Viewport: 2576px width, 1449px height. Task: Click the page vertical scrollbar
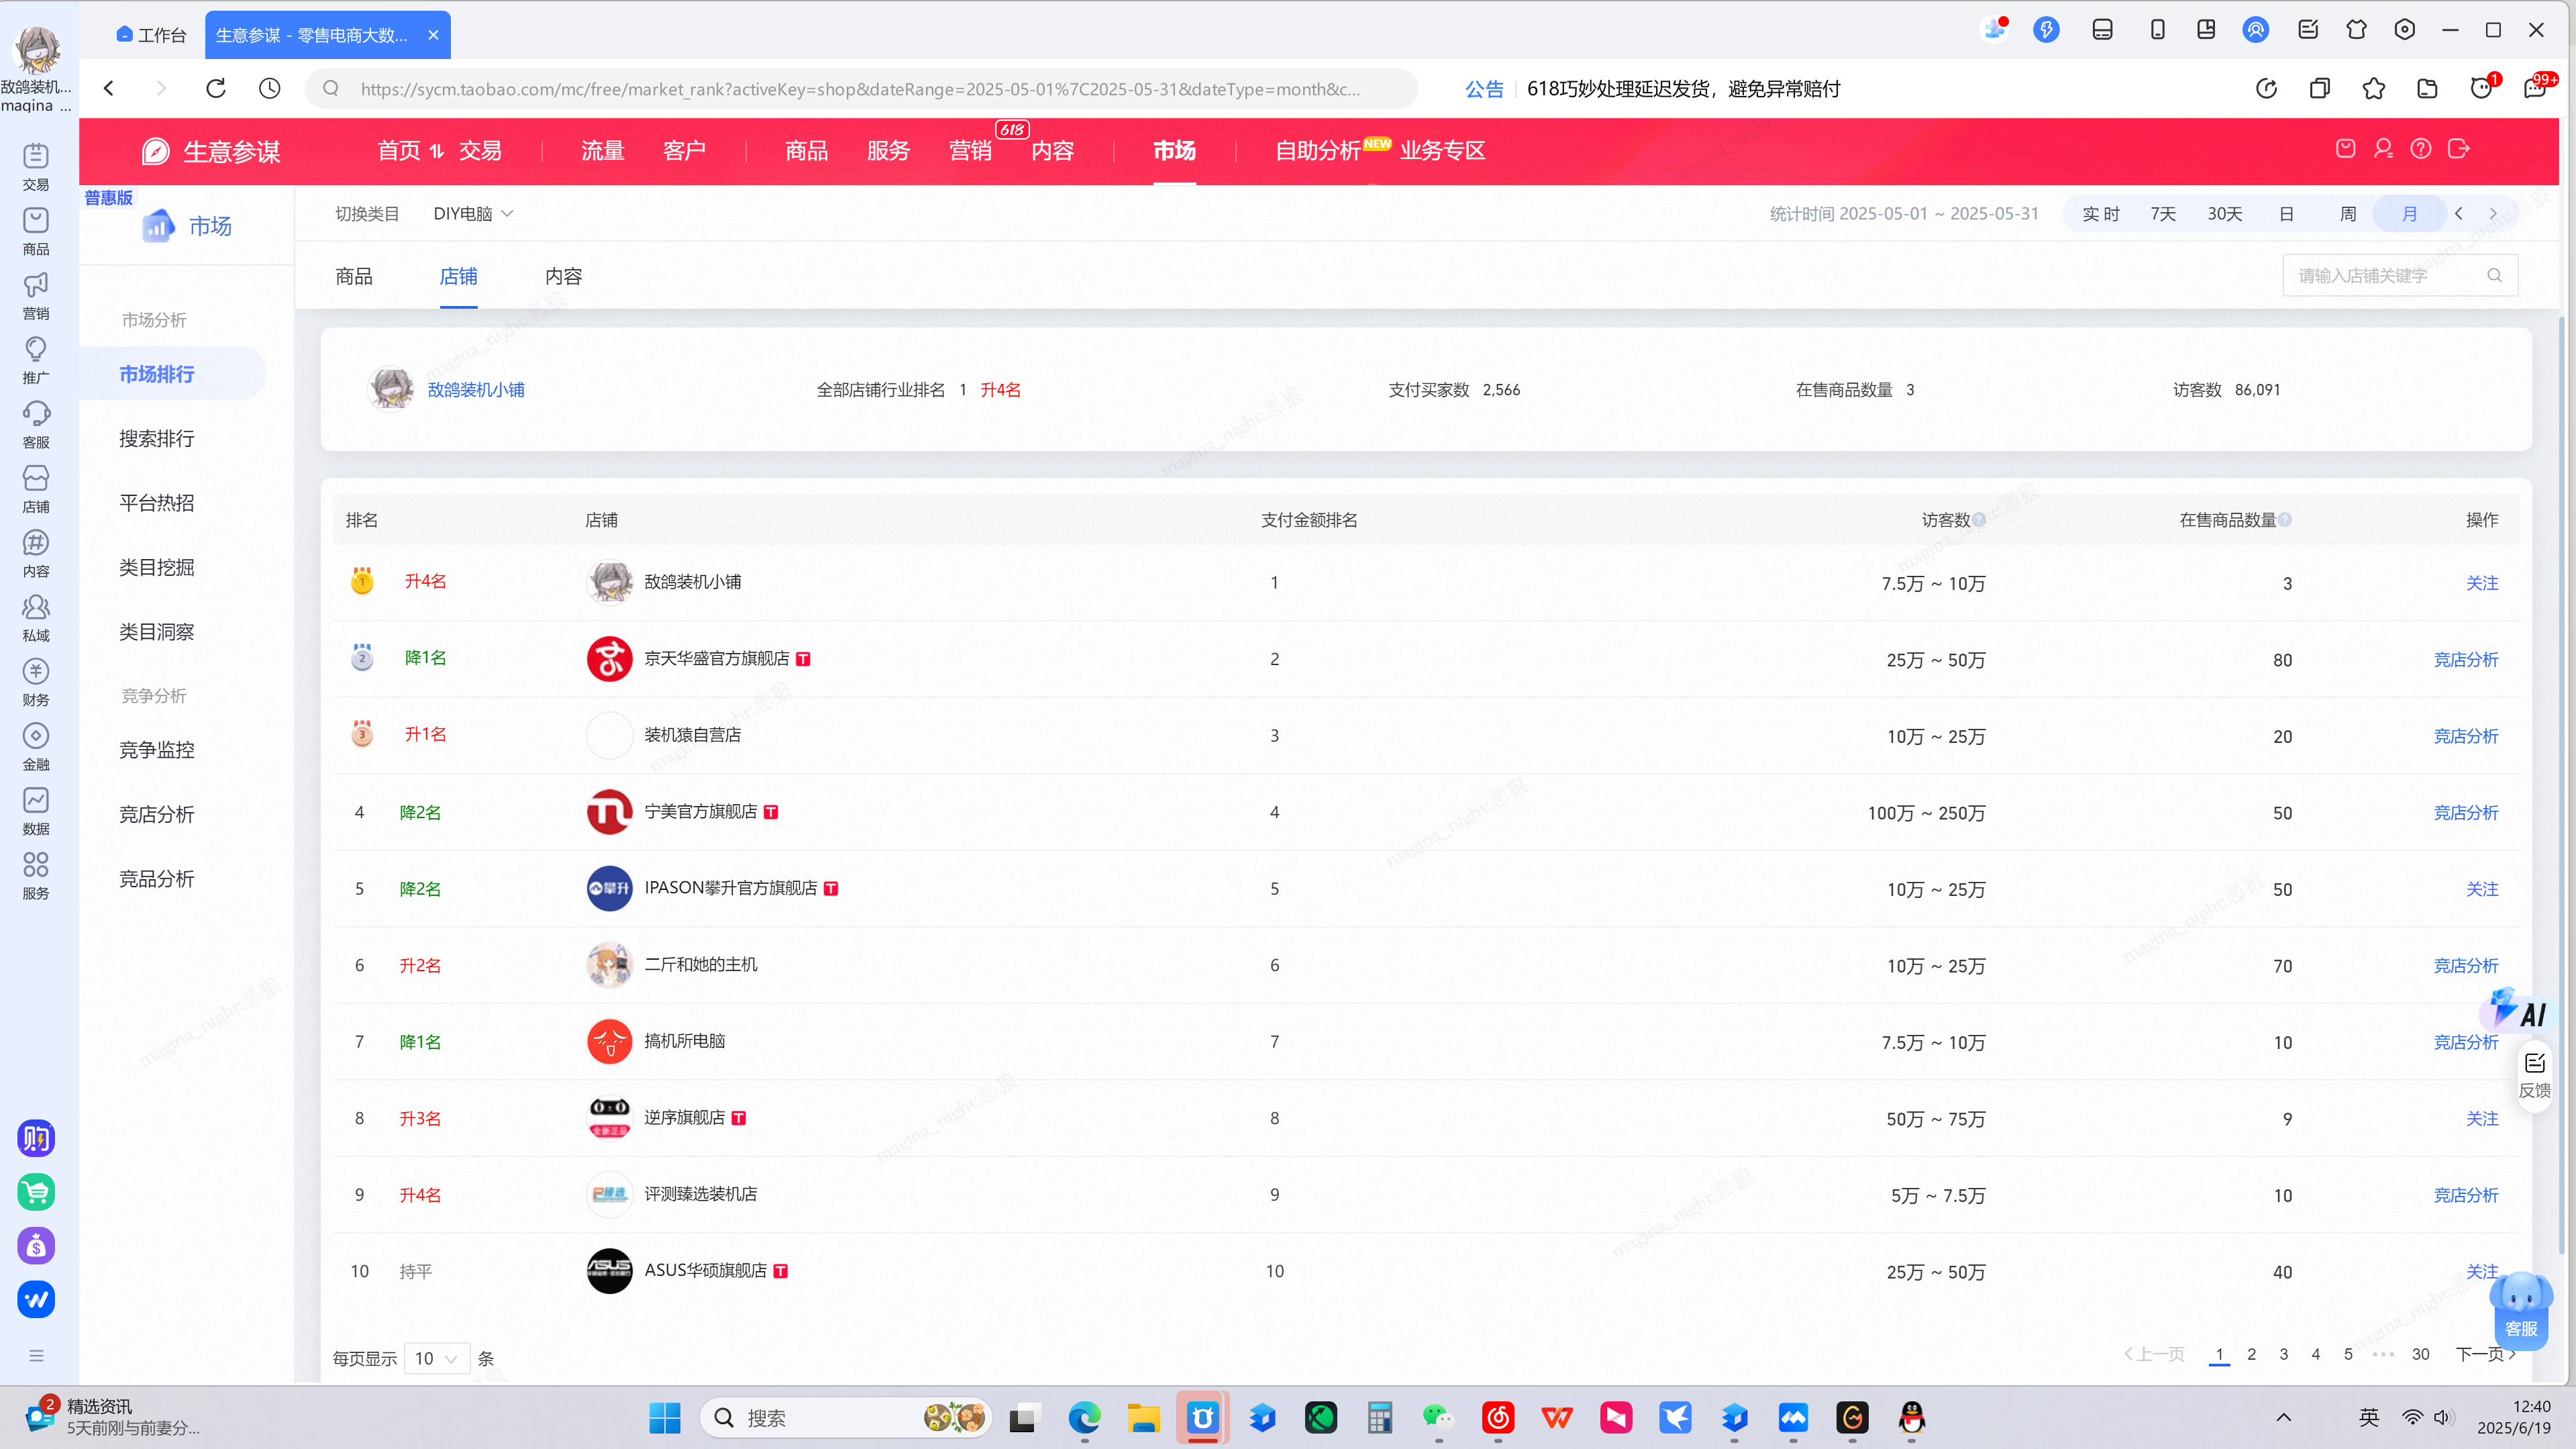[x=2562, y=785]
